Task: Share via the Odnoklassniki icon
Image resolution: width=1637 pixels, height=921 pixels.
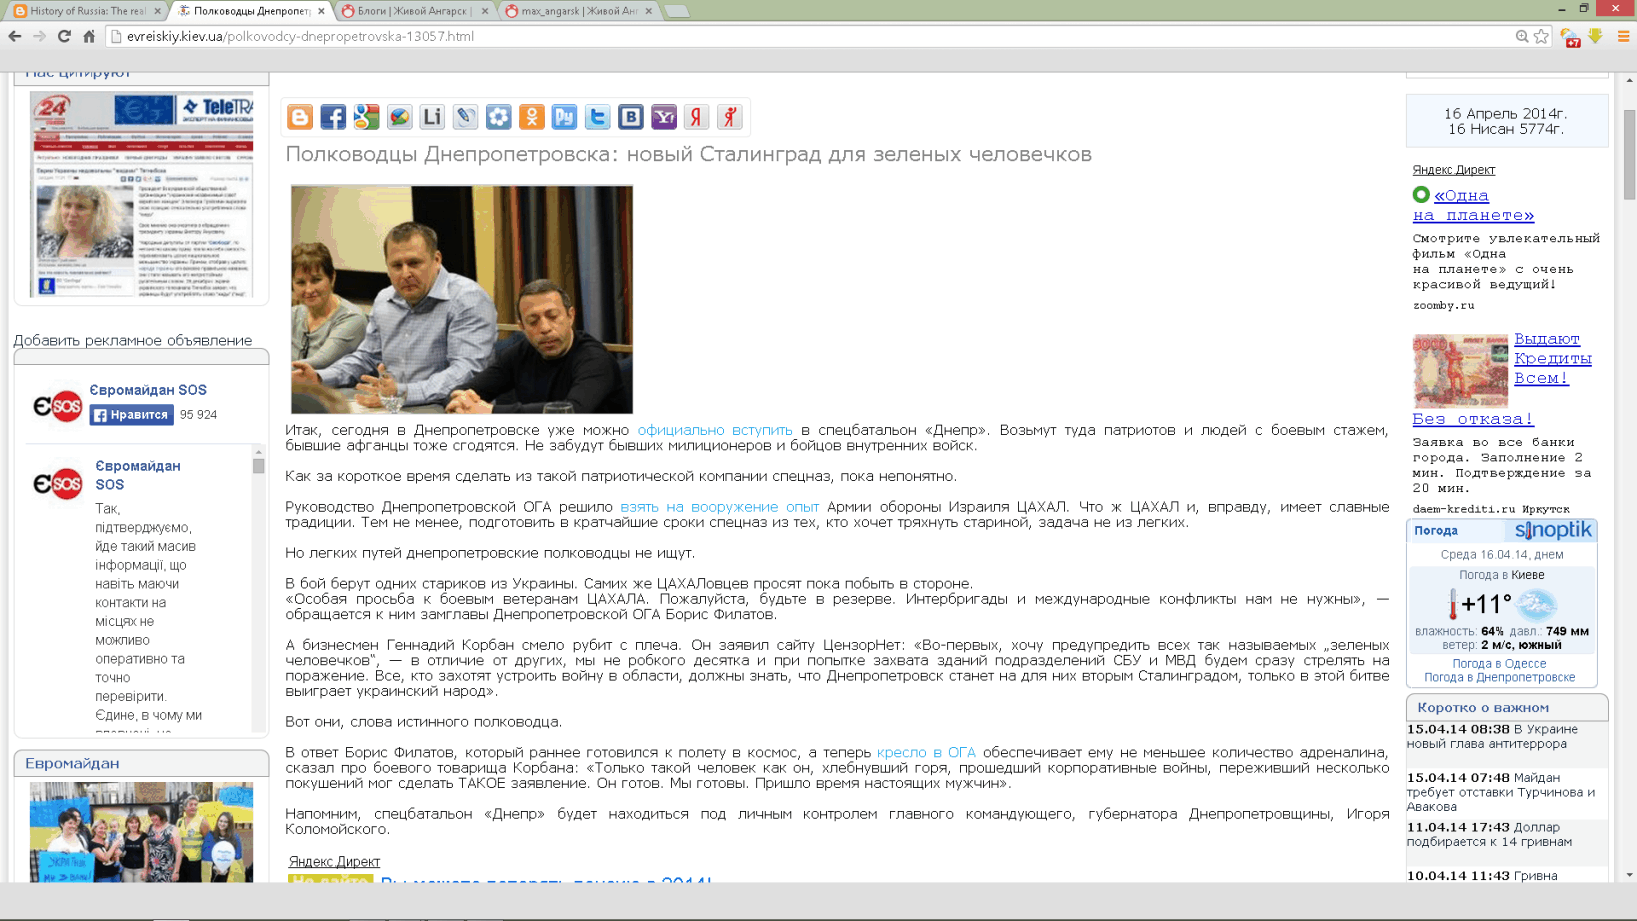Action: (532, 117)
